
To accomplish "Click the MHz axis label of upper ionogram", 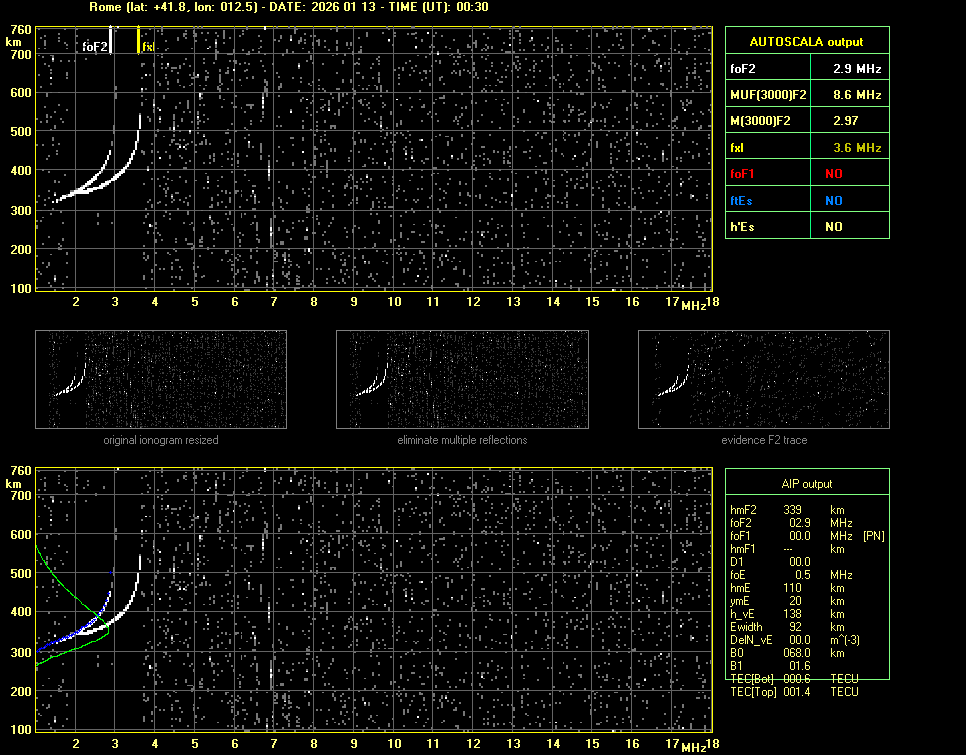I will point(693,305).
